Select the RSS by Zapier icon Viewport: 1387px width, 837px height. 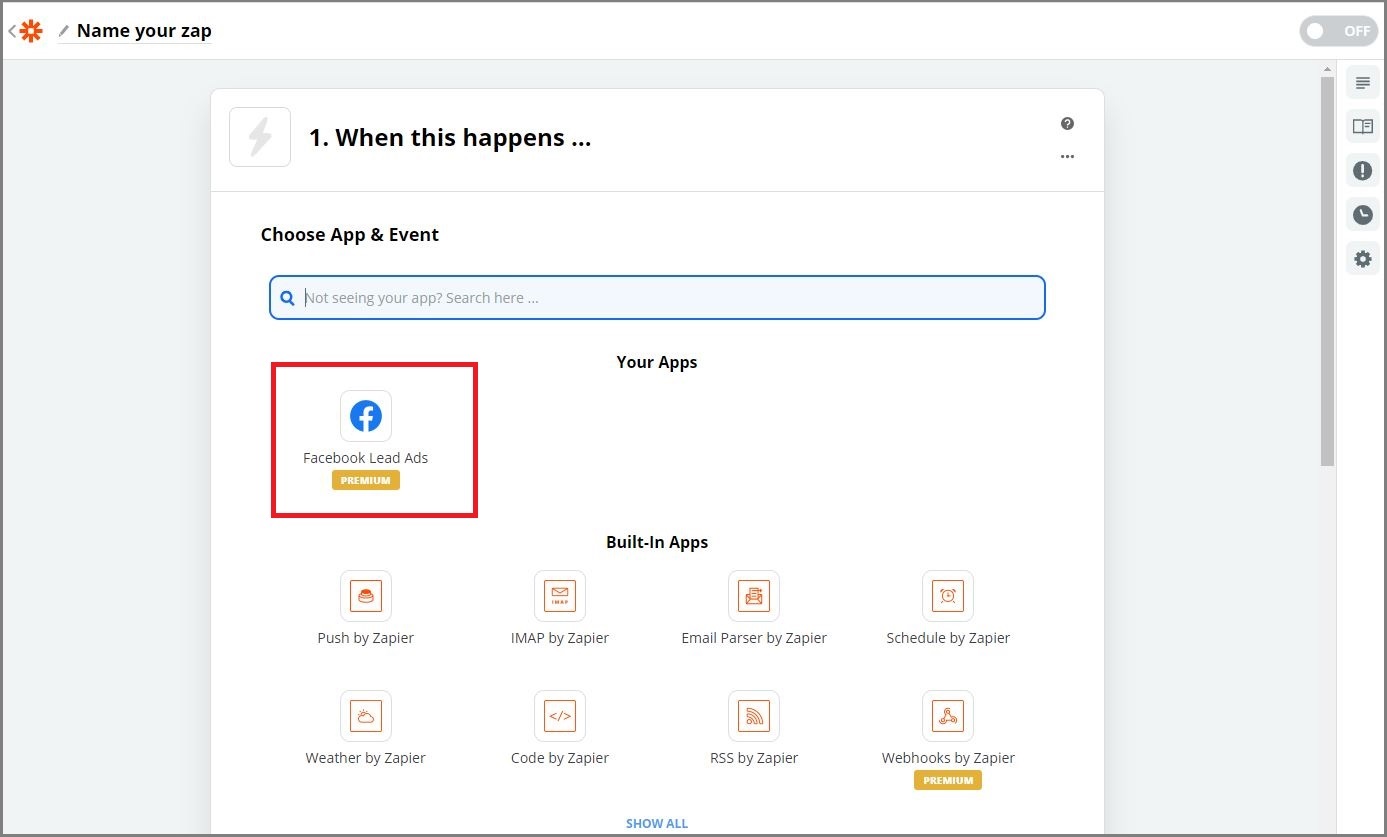pos(754,716)
